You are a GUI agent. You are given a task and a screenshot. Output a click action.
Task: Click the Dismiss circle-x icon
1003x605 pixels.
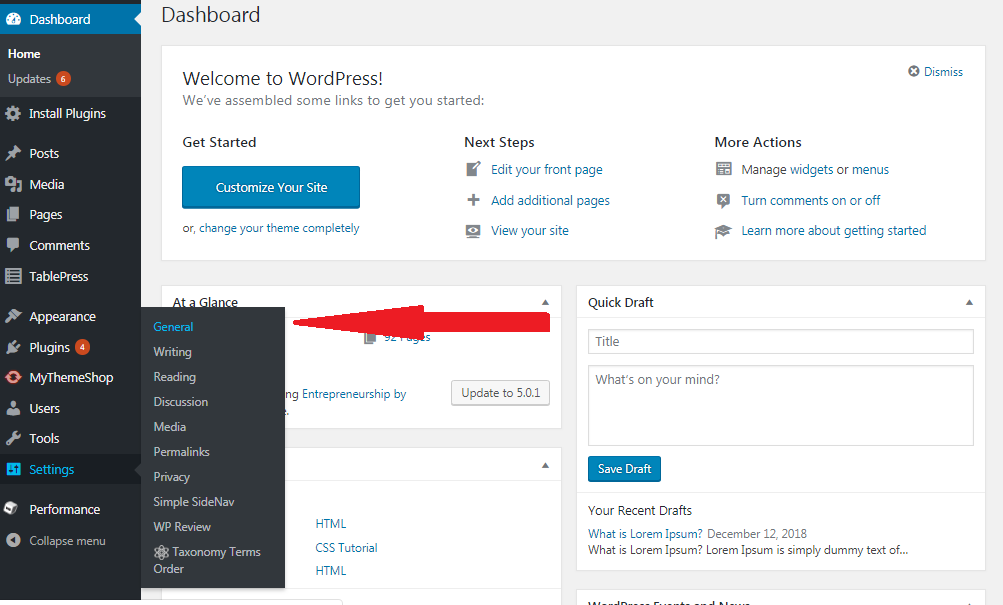pyautogui.click(x=913, y=71)
